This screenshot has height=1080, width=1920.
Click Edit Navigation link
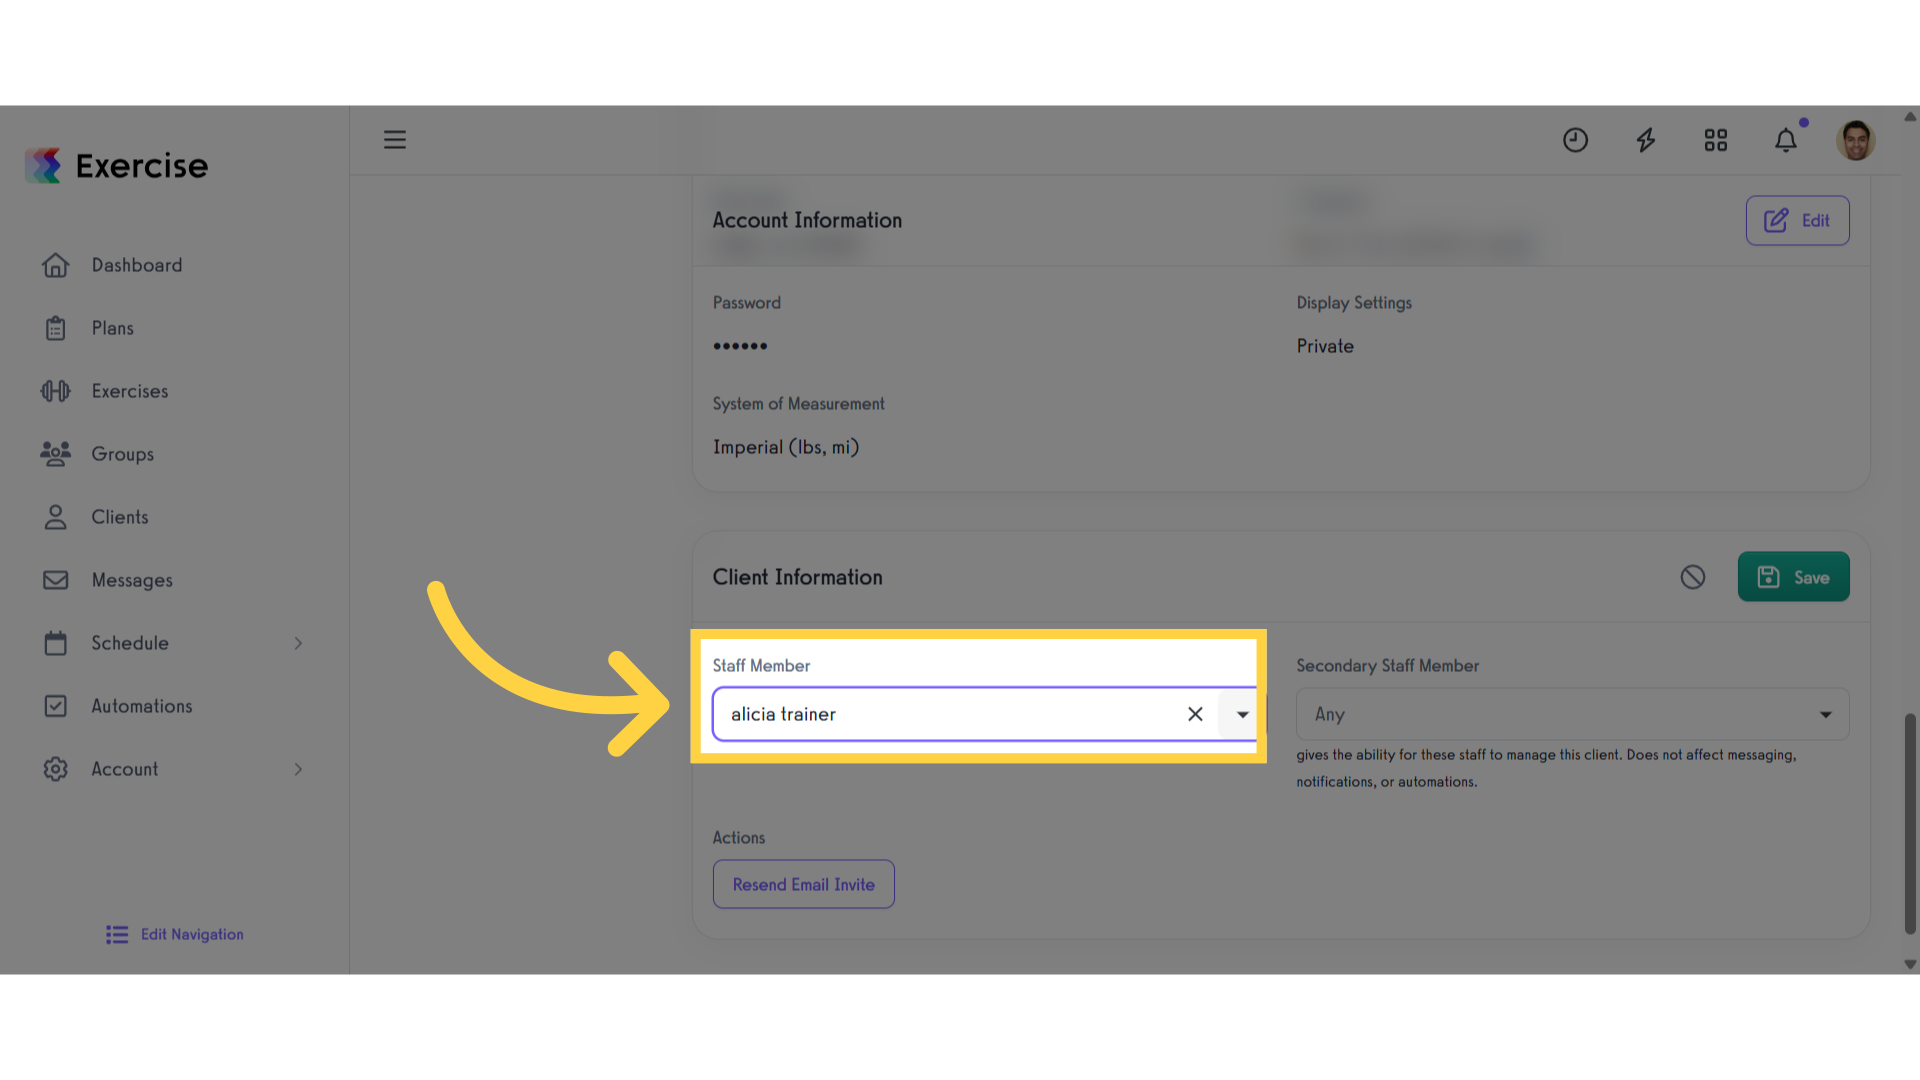point(192,934)
